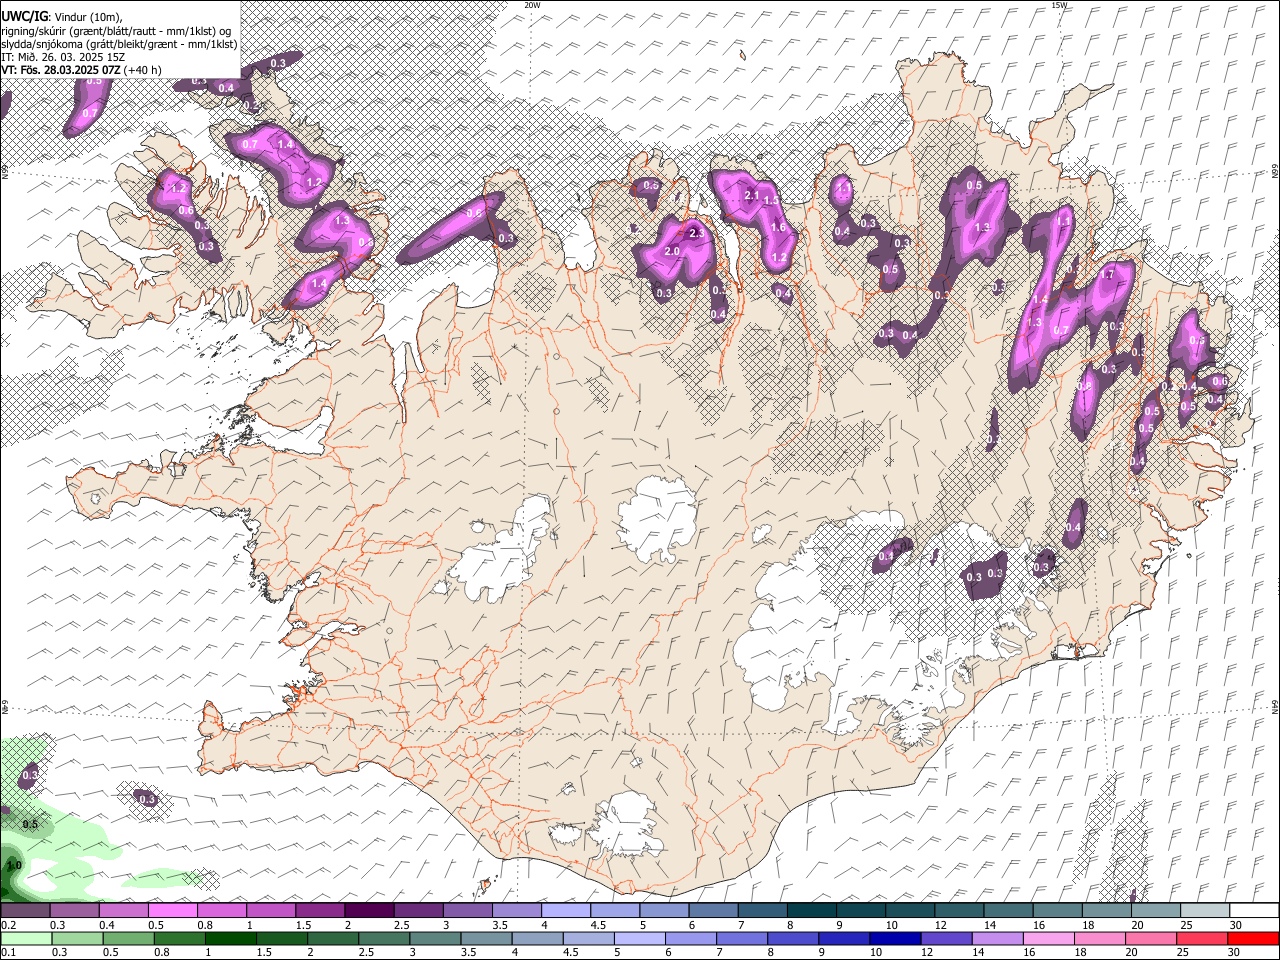
Task: Click the '2.1' snowfall value on the map
Action: pos(753,195)
